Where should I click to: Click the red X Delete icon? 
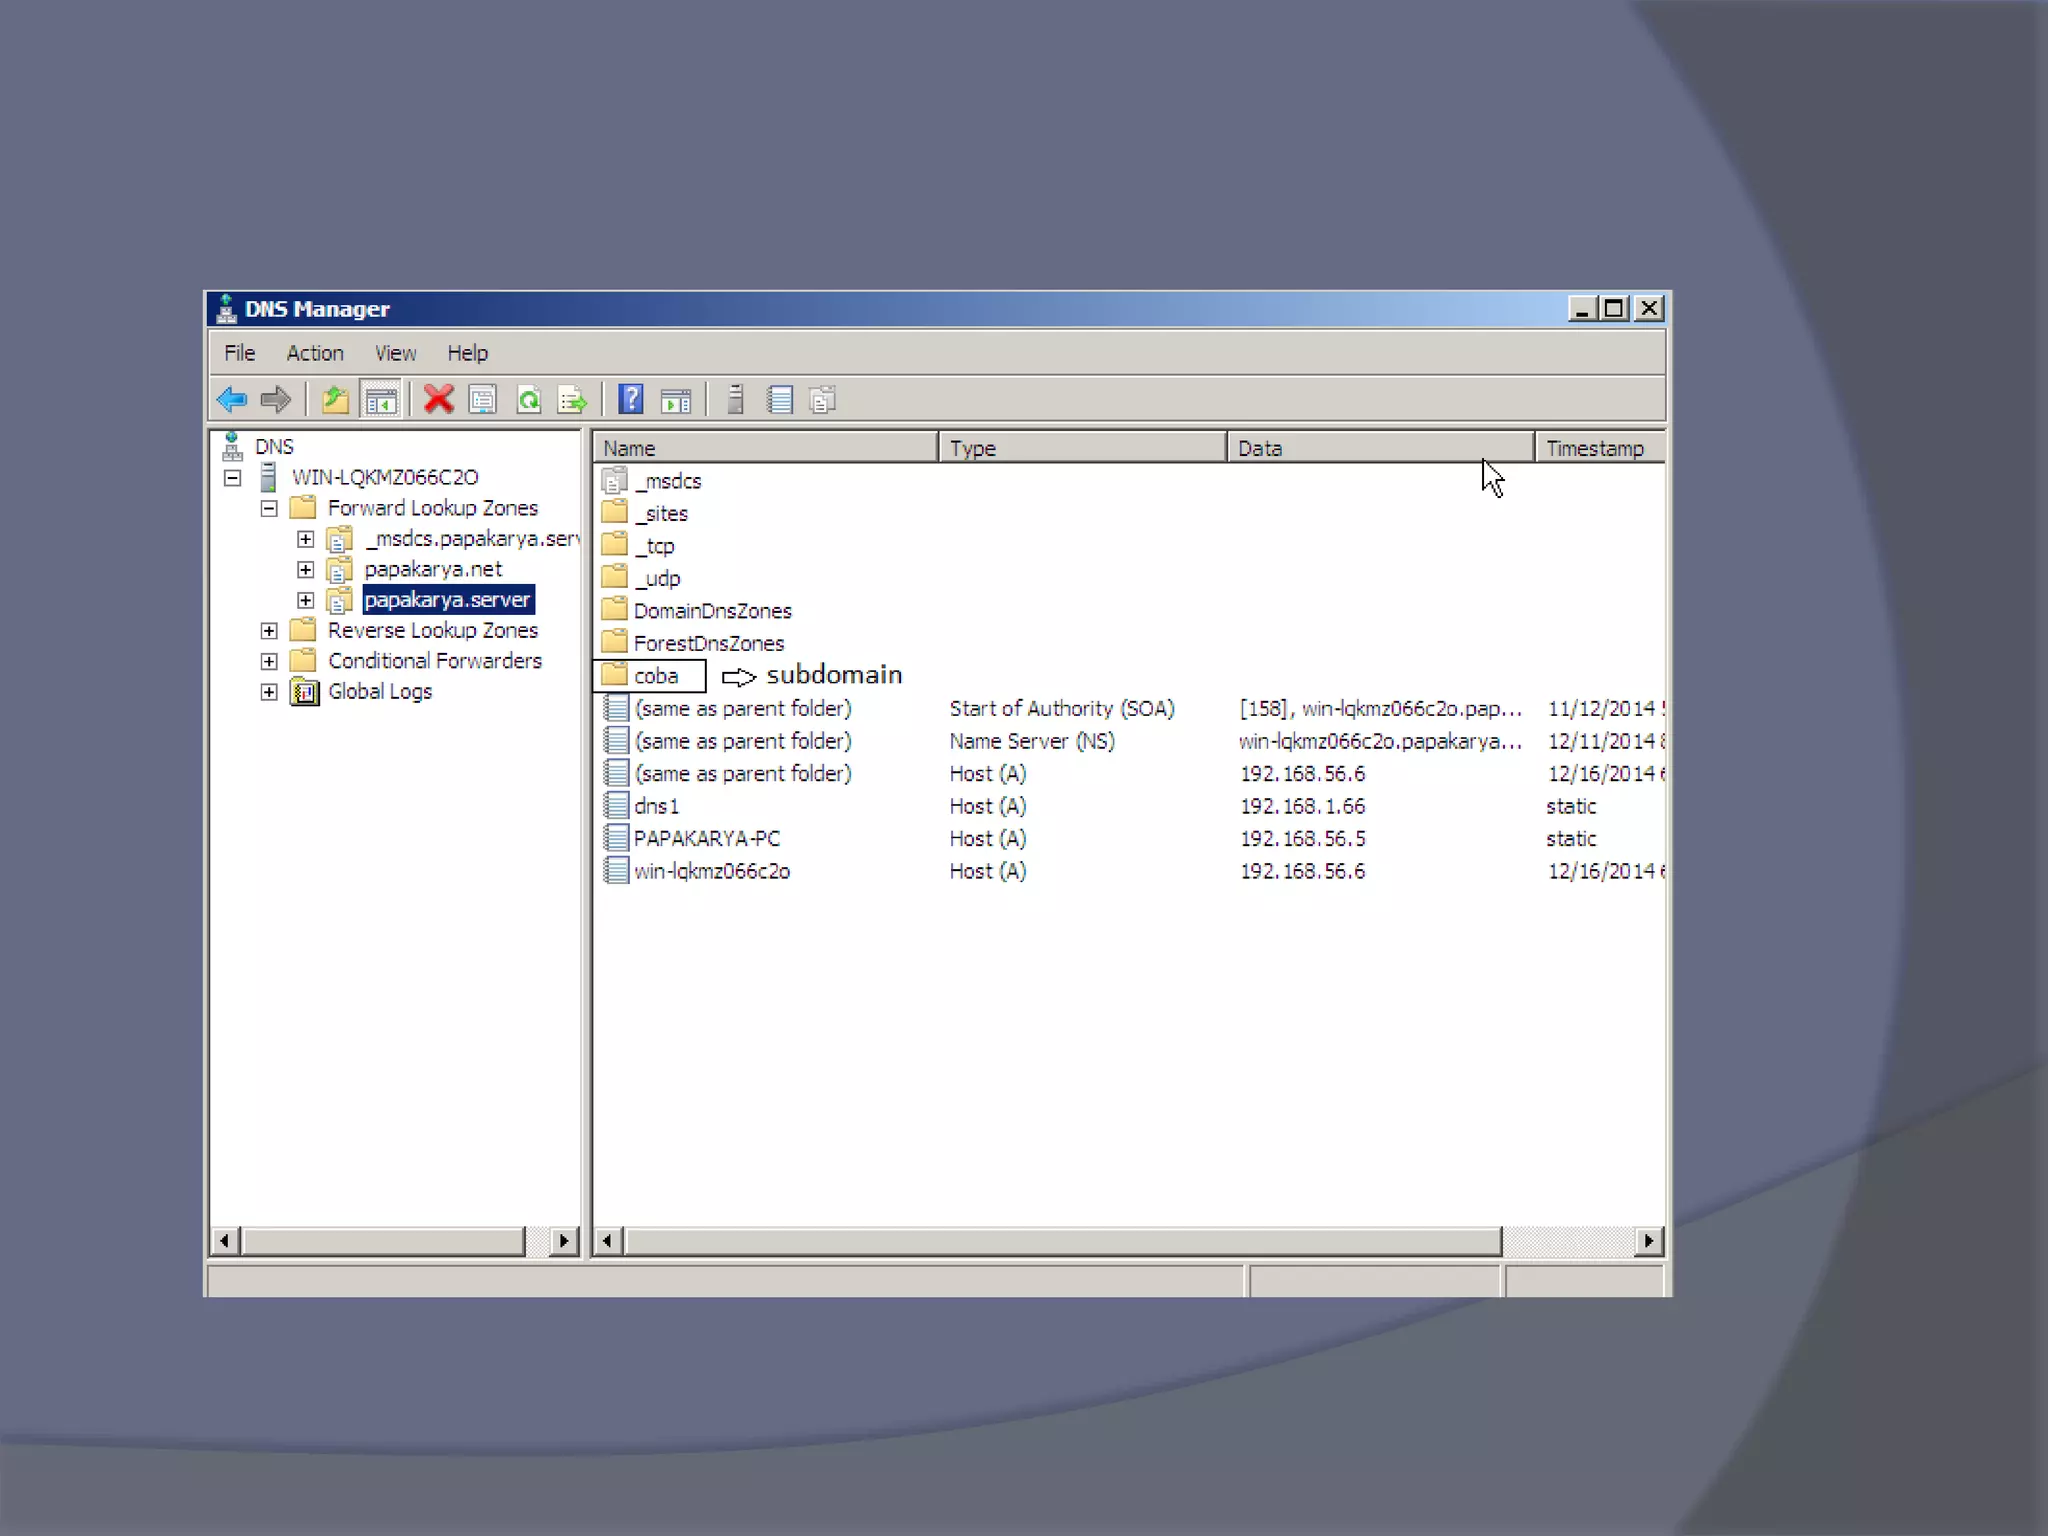(x=438, y=400)
